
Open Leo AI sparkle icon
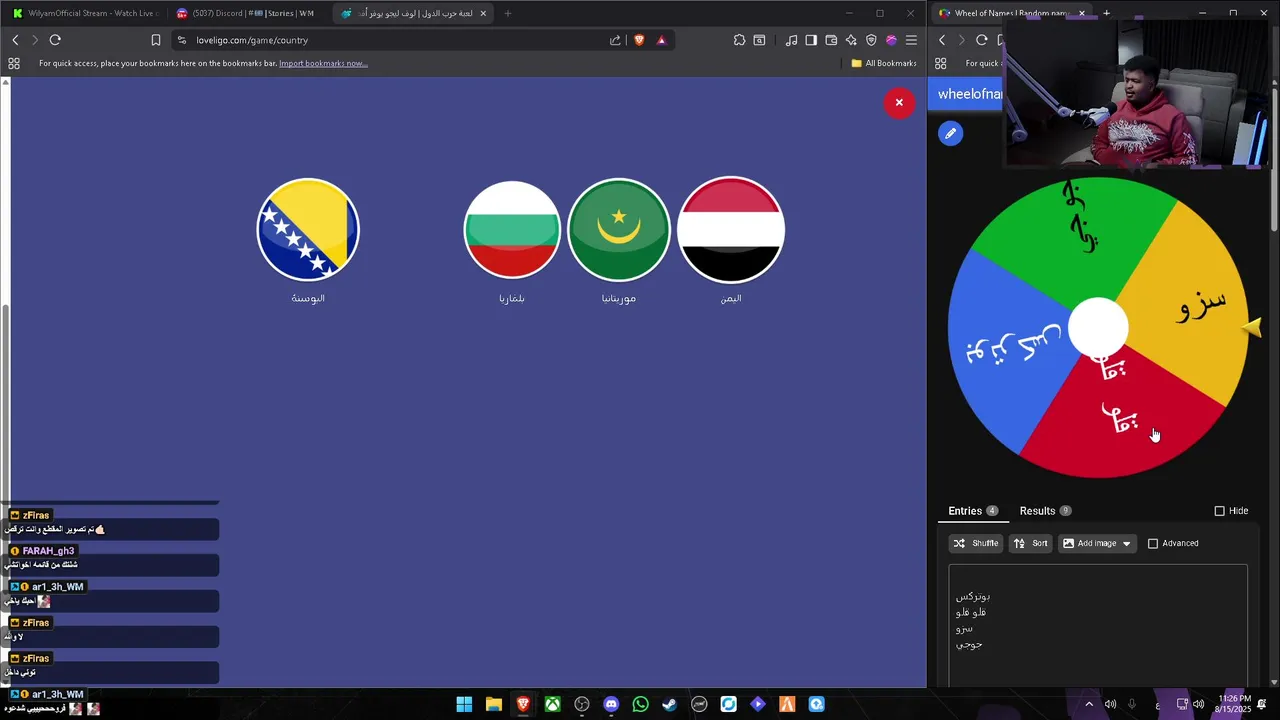pyautogui.click(x=851, y=40)
